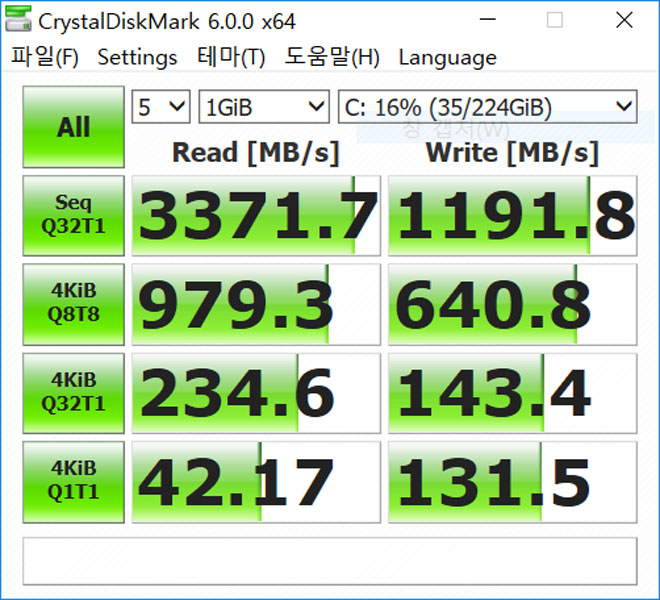This screenshot has width=660, height=600.
Task: Click the empty comment field at bottom
Action: (330, 561)
